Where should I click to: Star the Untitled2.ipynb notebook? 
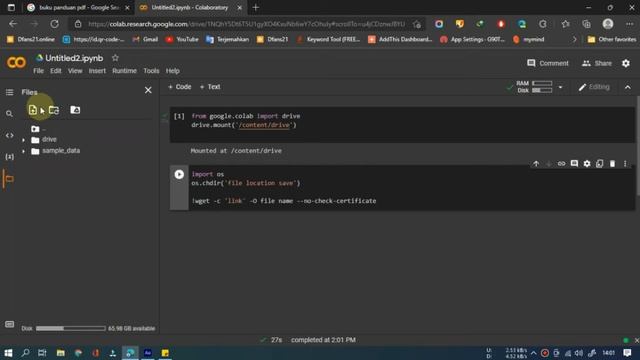pos(115,58)
